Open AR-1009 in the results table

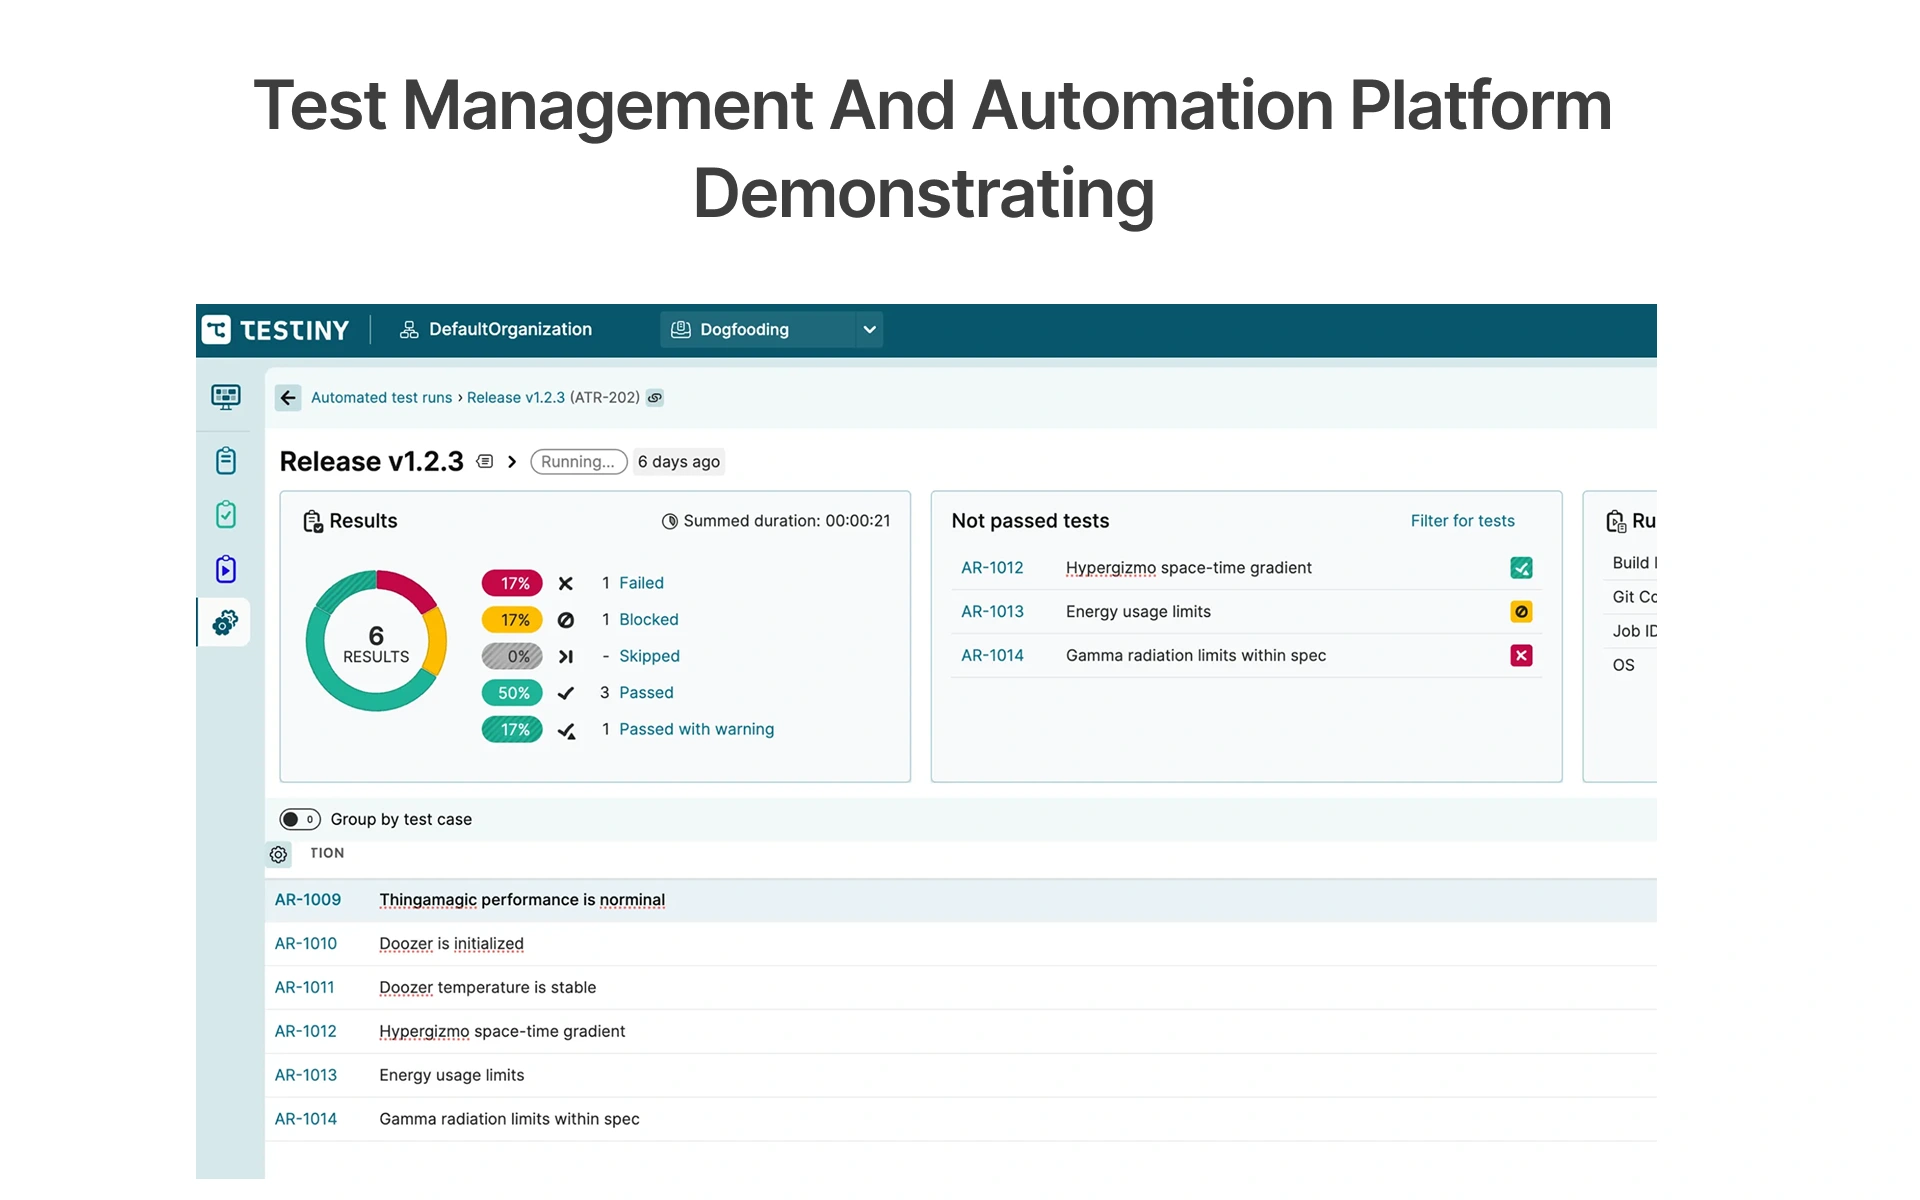click(307, 900)
